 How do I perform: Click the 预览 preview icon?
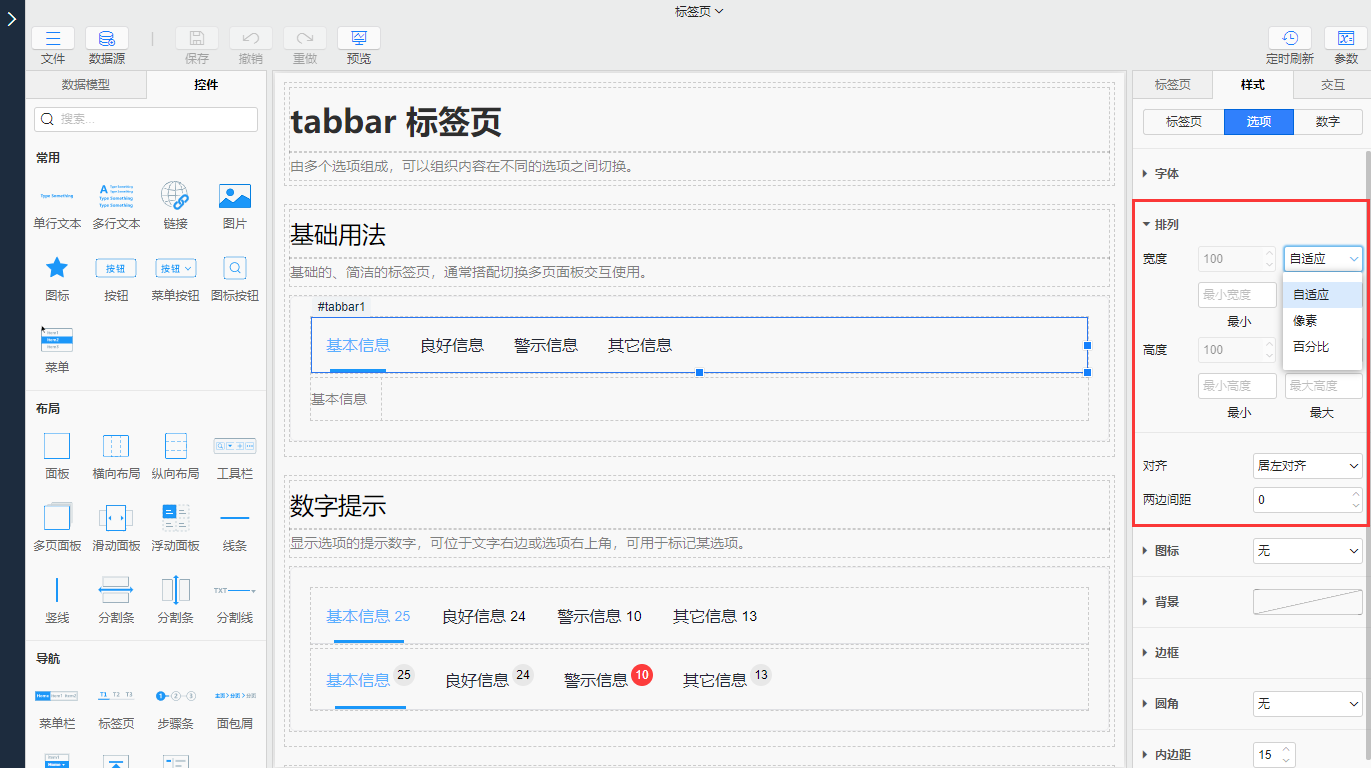(358, 39)
